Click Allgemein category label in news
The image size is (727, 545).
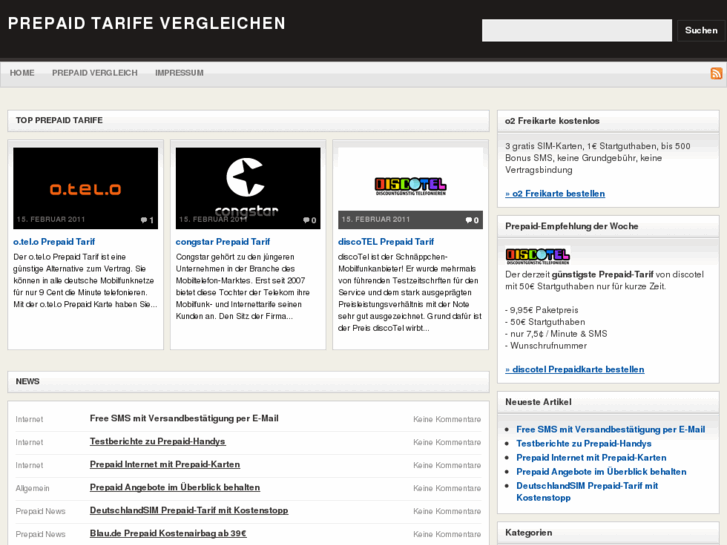tap(32, 488)
